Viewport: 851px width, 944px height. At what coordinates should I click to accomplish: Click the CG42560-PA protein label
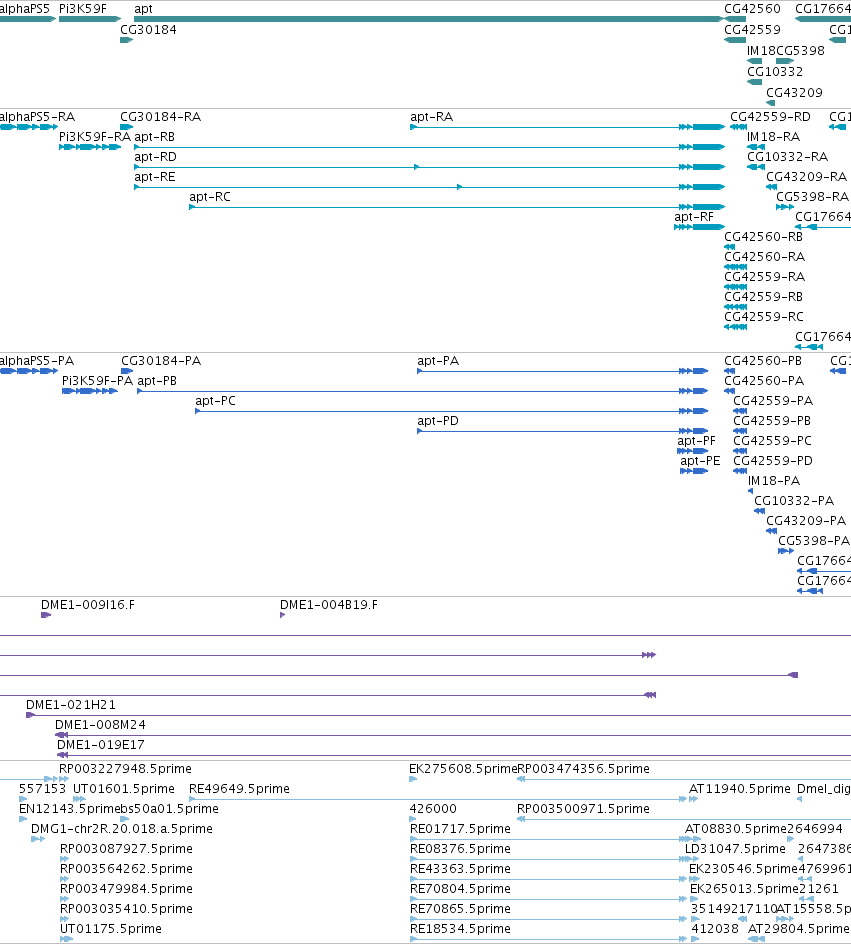pos(764,380)
